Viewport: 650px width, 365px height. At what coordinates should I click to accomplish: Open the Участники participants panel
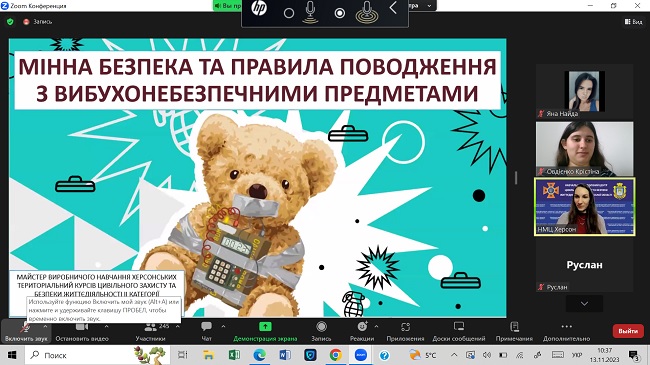click(x=150, y=331)
